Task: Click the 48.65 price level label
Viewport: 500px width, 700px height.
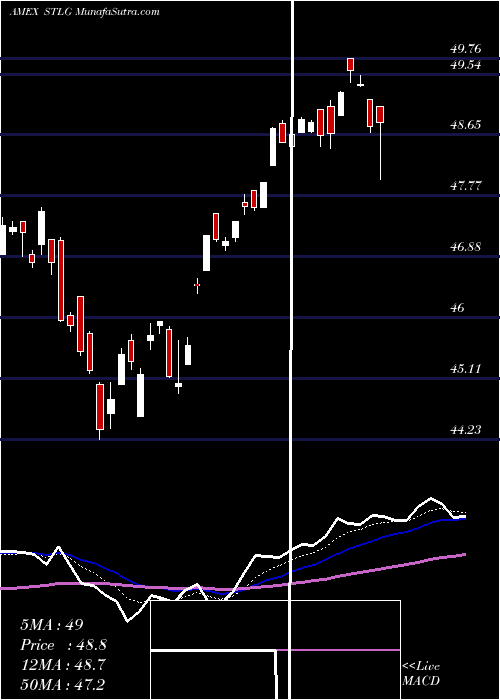Action: click(466, 125)
